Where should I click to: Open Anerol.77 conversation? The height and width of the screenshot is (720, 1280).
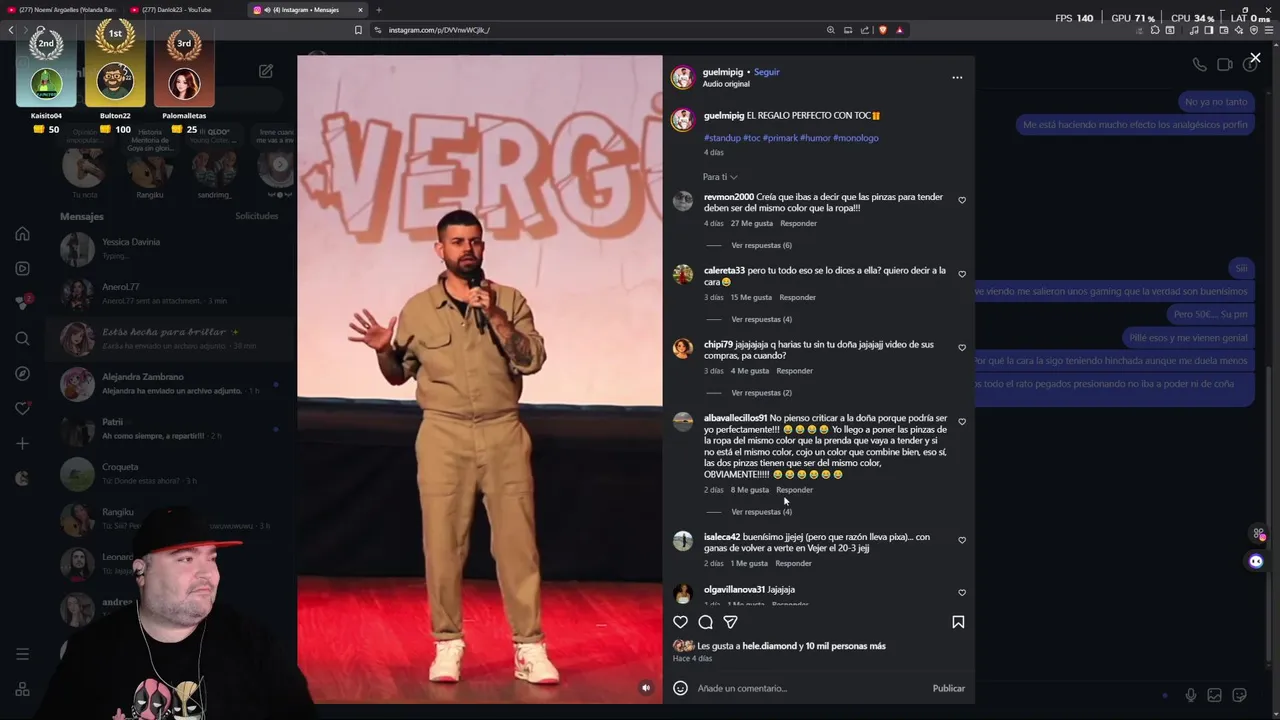[x=170, y=294]
